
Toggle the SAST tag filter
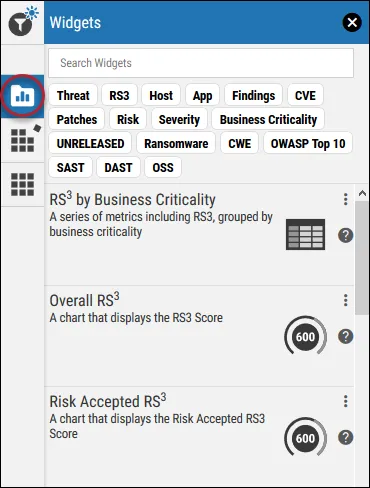(70, 168)
